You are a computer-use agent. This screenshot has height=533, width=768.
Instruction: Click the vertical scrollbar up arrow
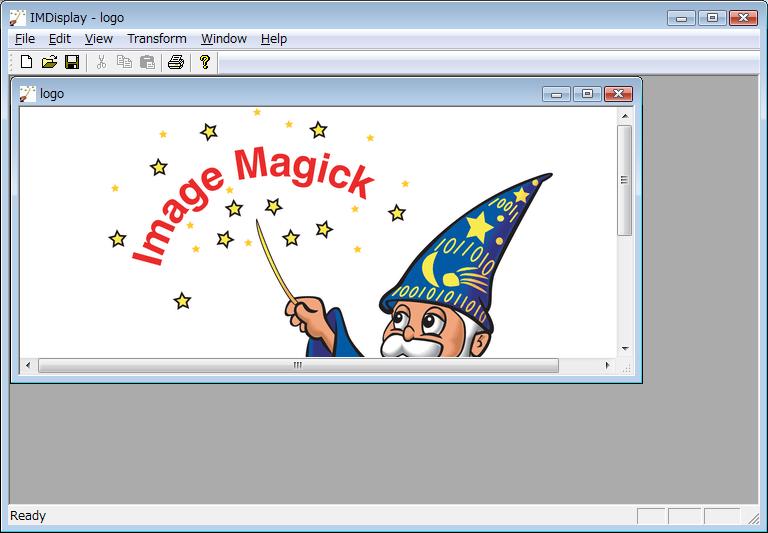point(625,116)
